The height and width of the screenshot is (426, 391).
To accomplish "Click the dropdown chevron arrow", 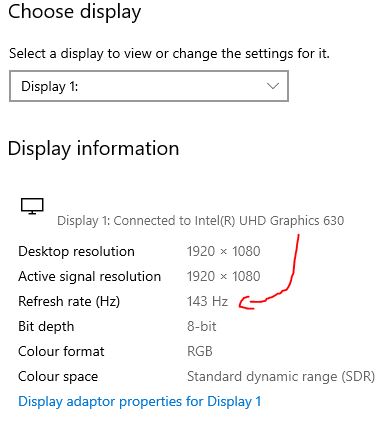I will [x=273, y=86].
